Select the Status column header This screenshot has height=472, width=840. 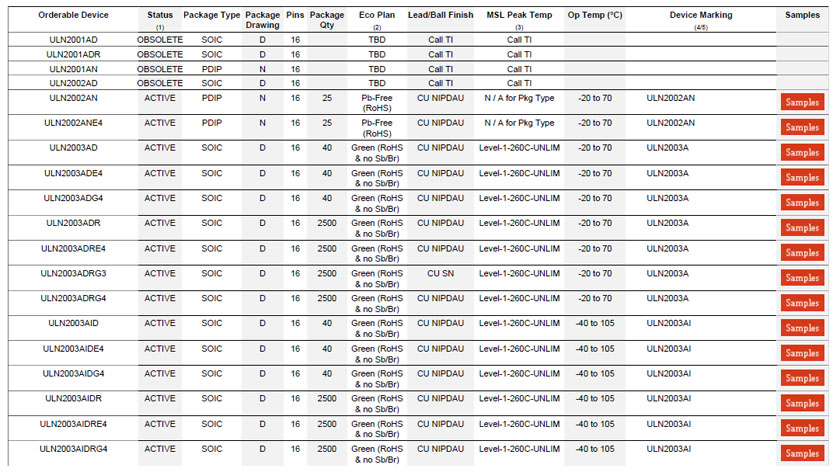click(x=159, y=16)
